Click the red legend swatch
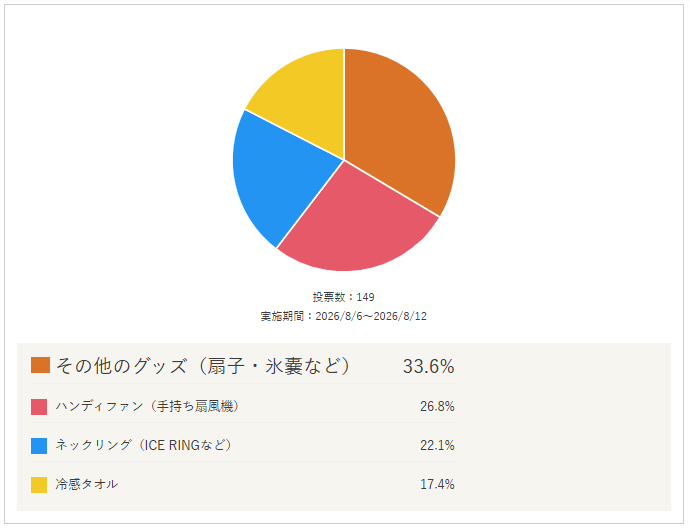The image size is (690, 531). coord(39,406)
